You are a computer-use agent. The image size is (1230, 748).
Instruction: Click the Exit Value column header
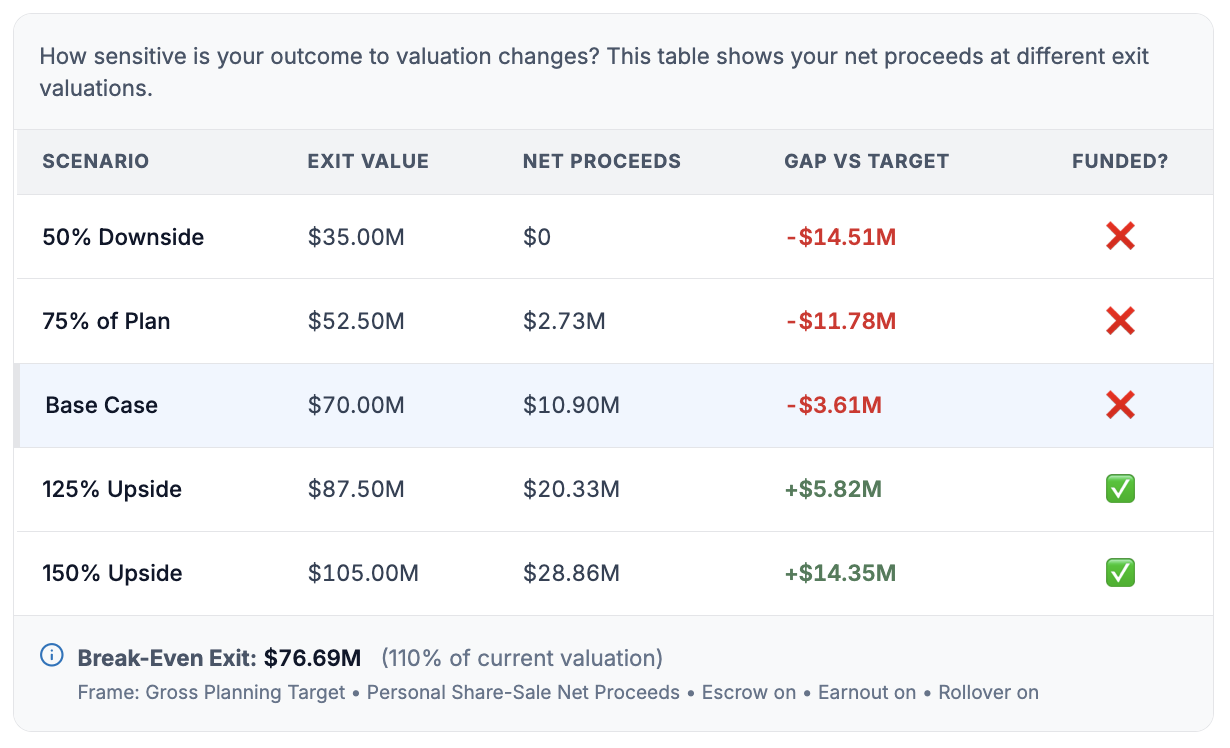coord(368,161)
